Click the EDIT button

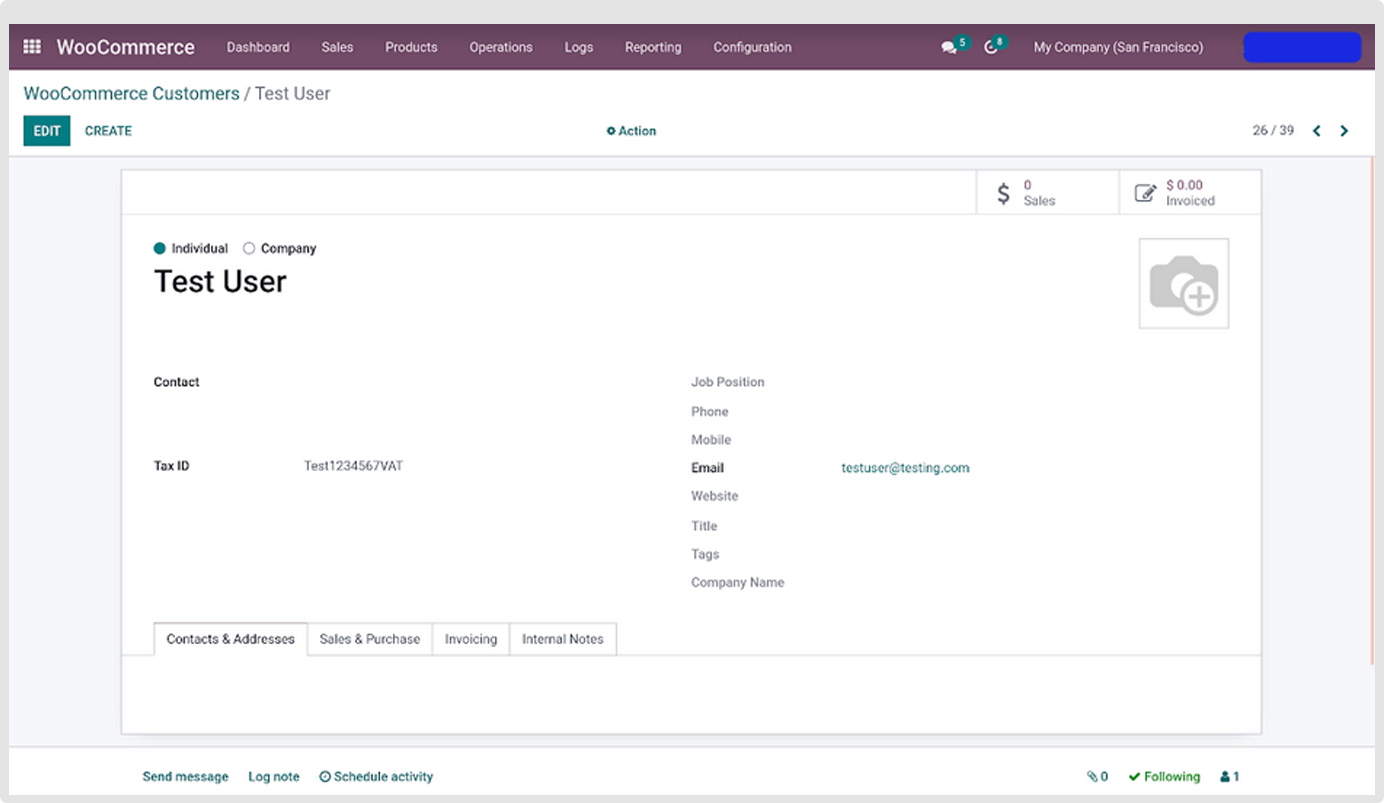coord(47,131)
